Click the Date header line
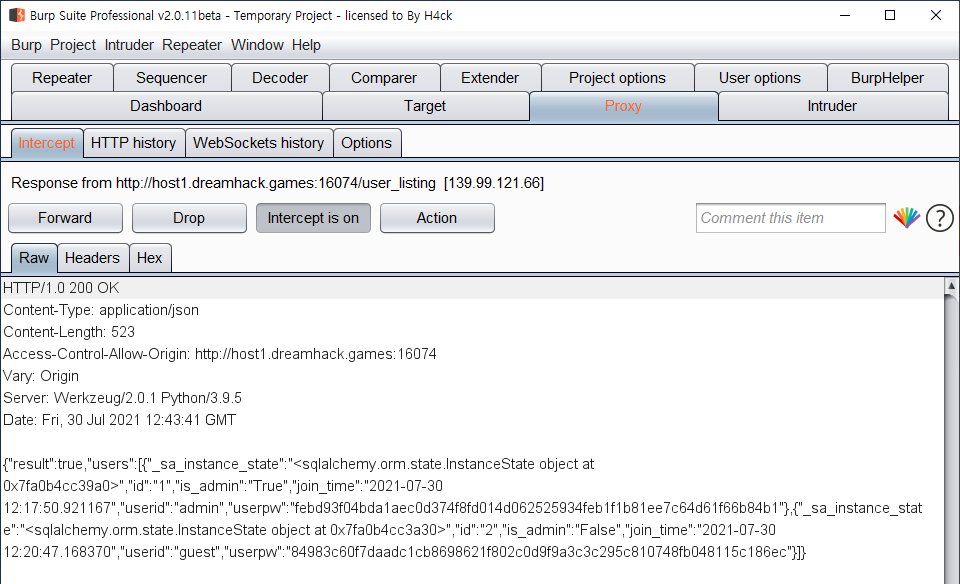This screenshot has height=584, width=960. tap(119, 420)
